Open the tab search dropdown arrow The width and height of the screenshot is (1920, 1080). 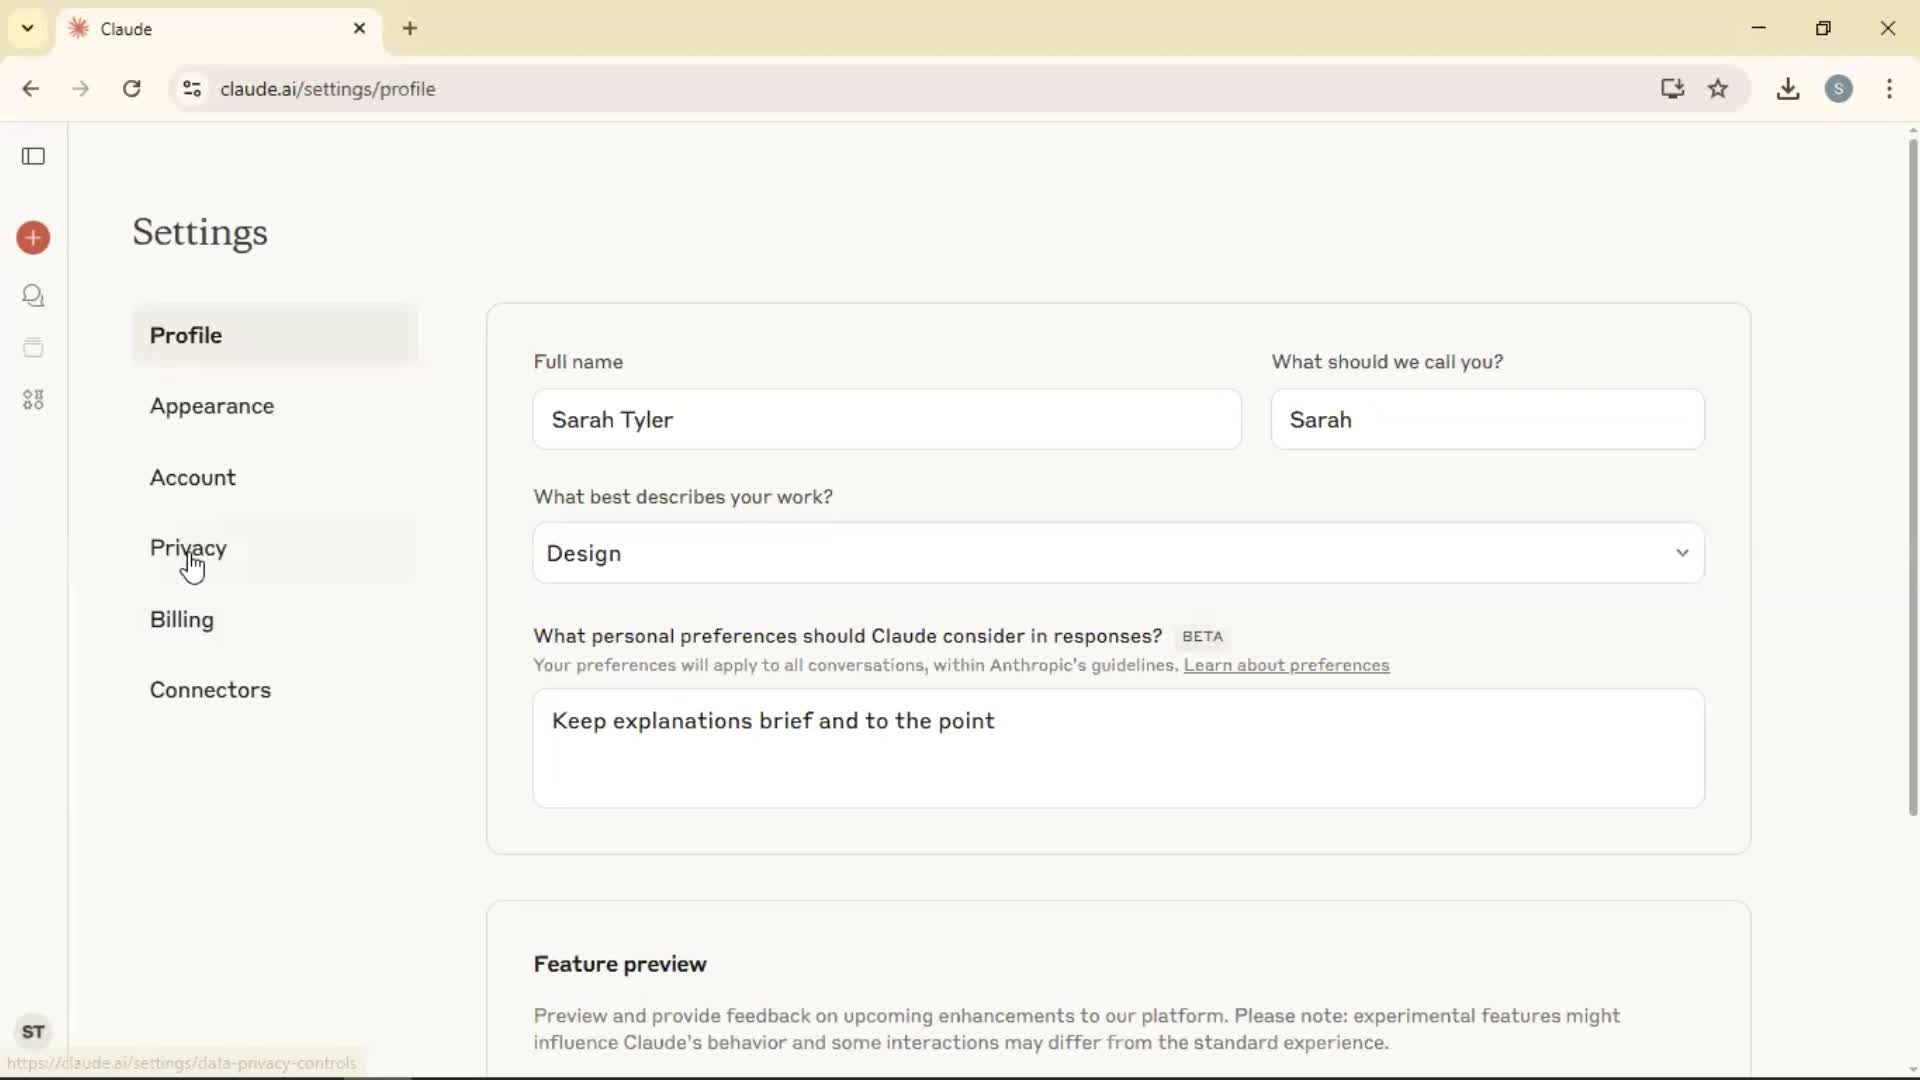[x=27, y=28]
